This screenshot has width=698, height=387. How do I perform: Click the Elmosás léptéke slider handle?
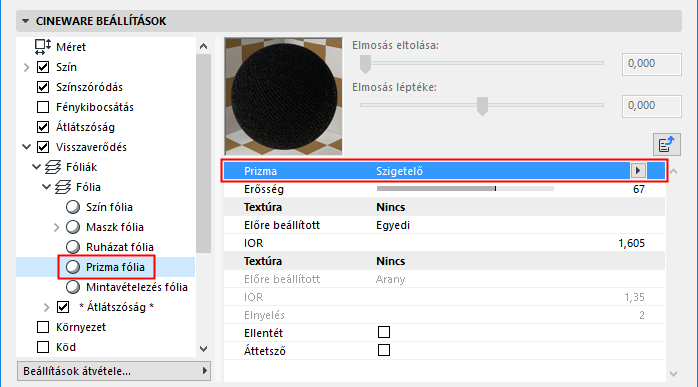point(482,106)
